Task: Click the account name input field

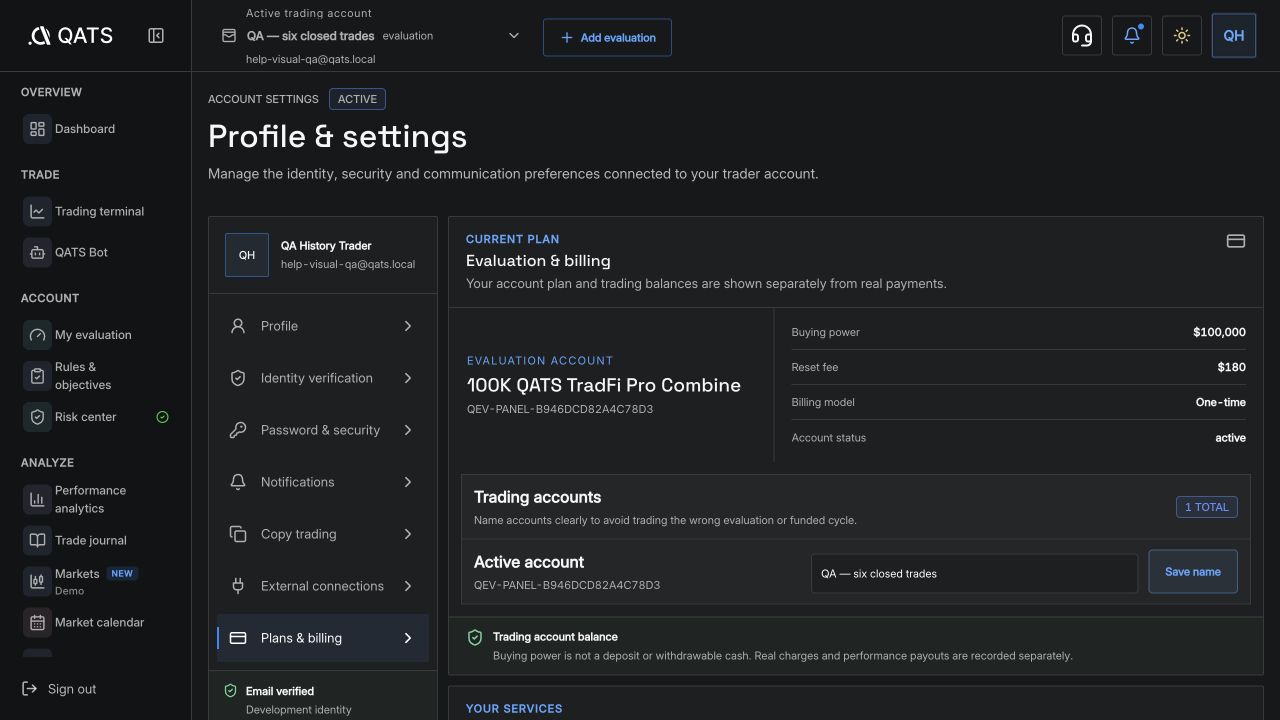Action: [974, 573]
